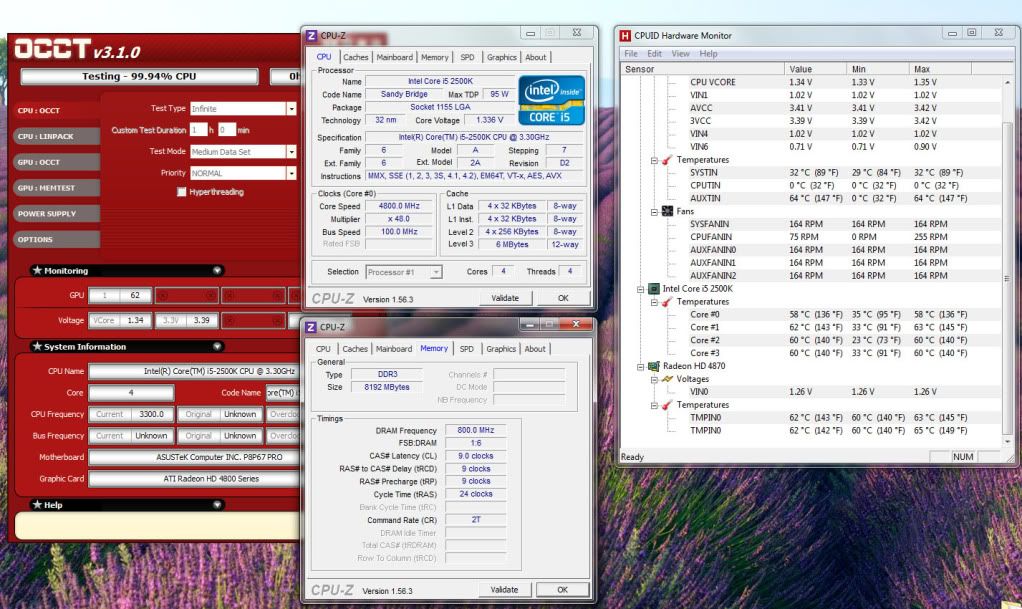The width and height of the screenshot is (1022, 609).
Task: Open the Edit menu in Hardware Monitor
Action: 654,53
